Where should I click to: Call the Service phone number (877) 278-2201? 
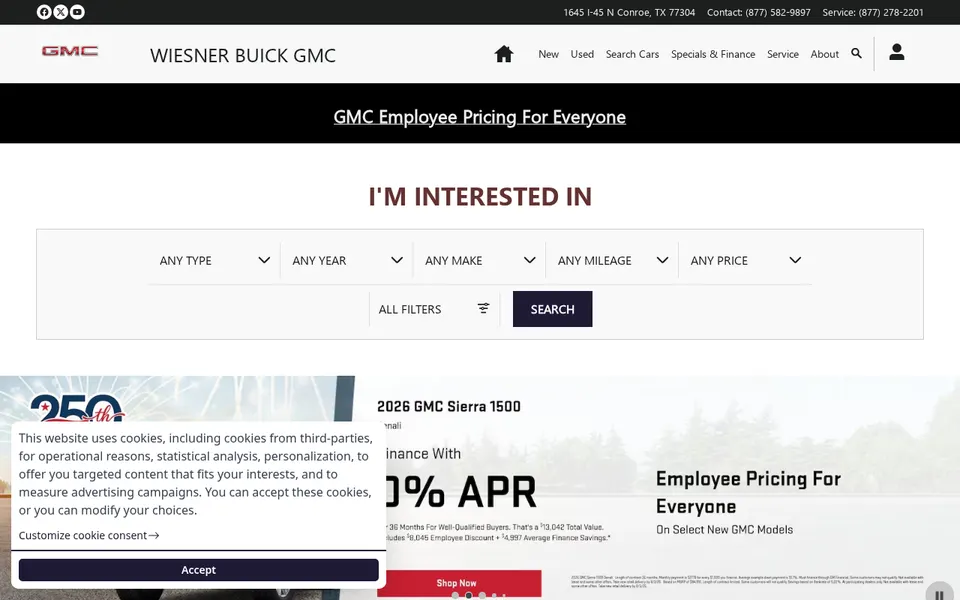tap(891, 12)
